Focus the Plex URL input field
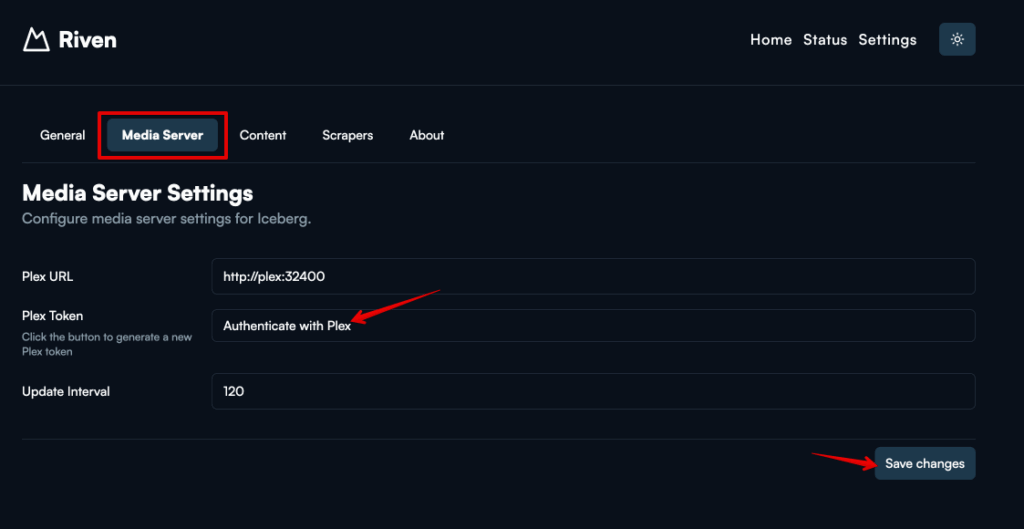Viewport: 1024px width, 529px height. (x=593, y=276)
